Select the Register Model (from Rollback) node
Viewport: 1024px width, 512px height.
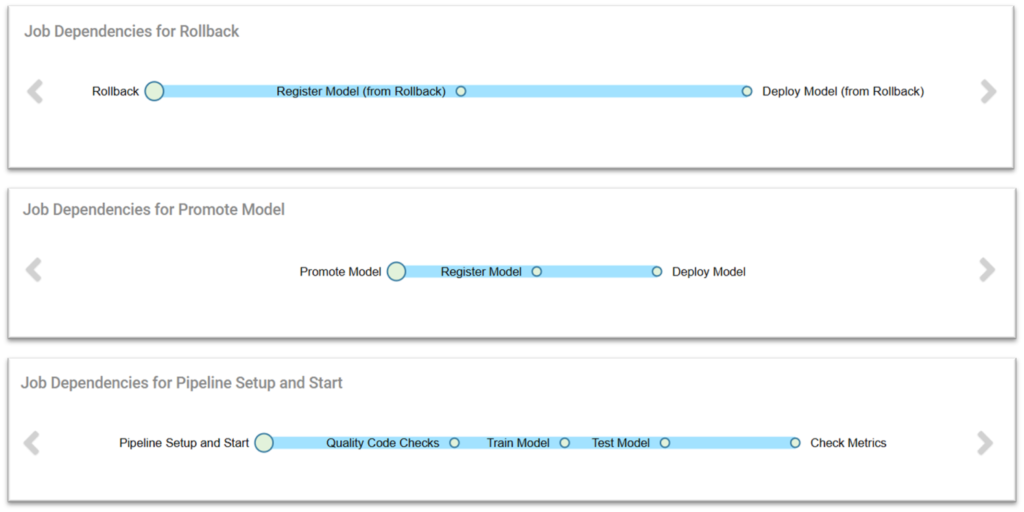click(461, 91)
